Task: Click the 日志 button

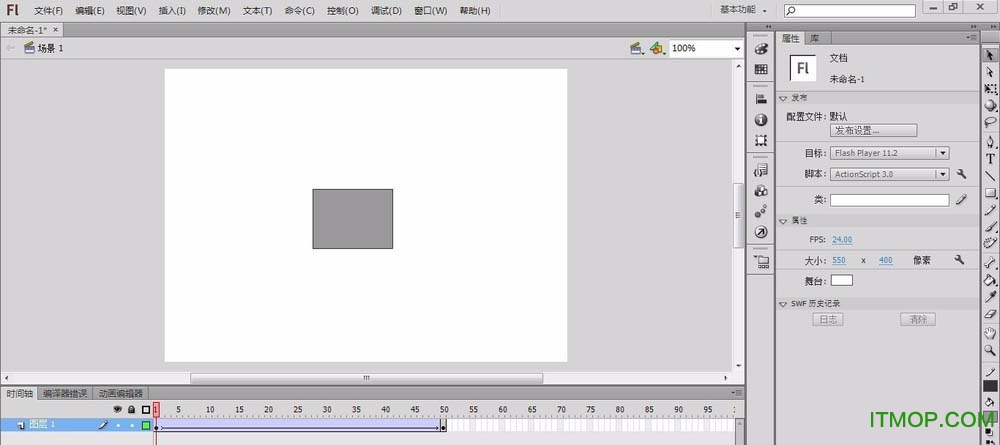Action: (828, 320)
